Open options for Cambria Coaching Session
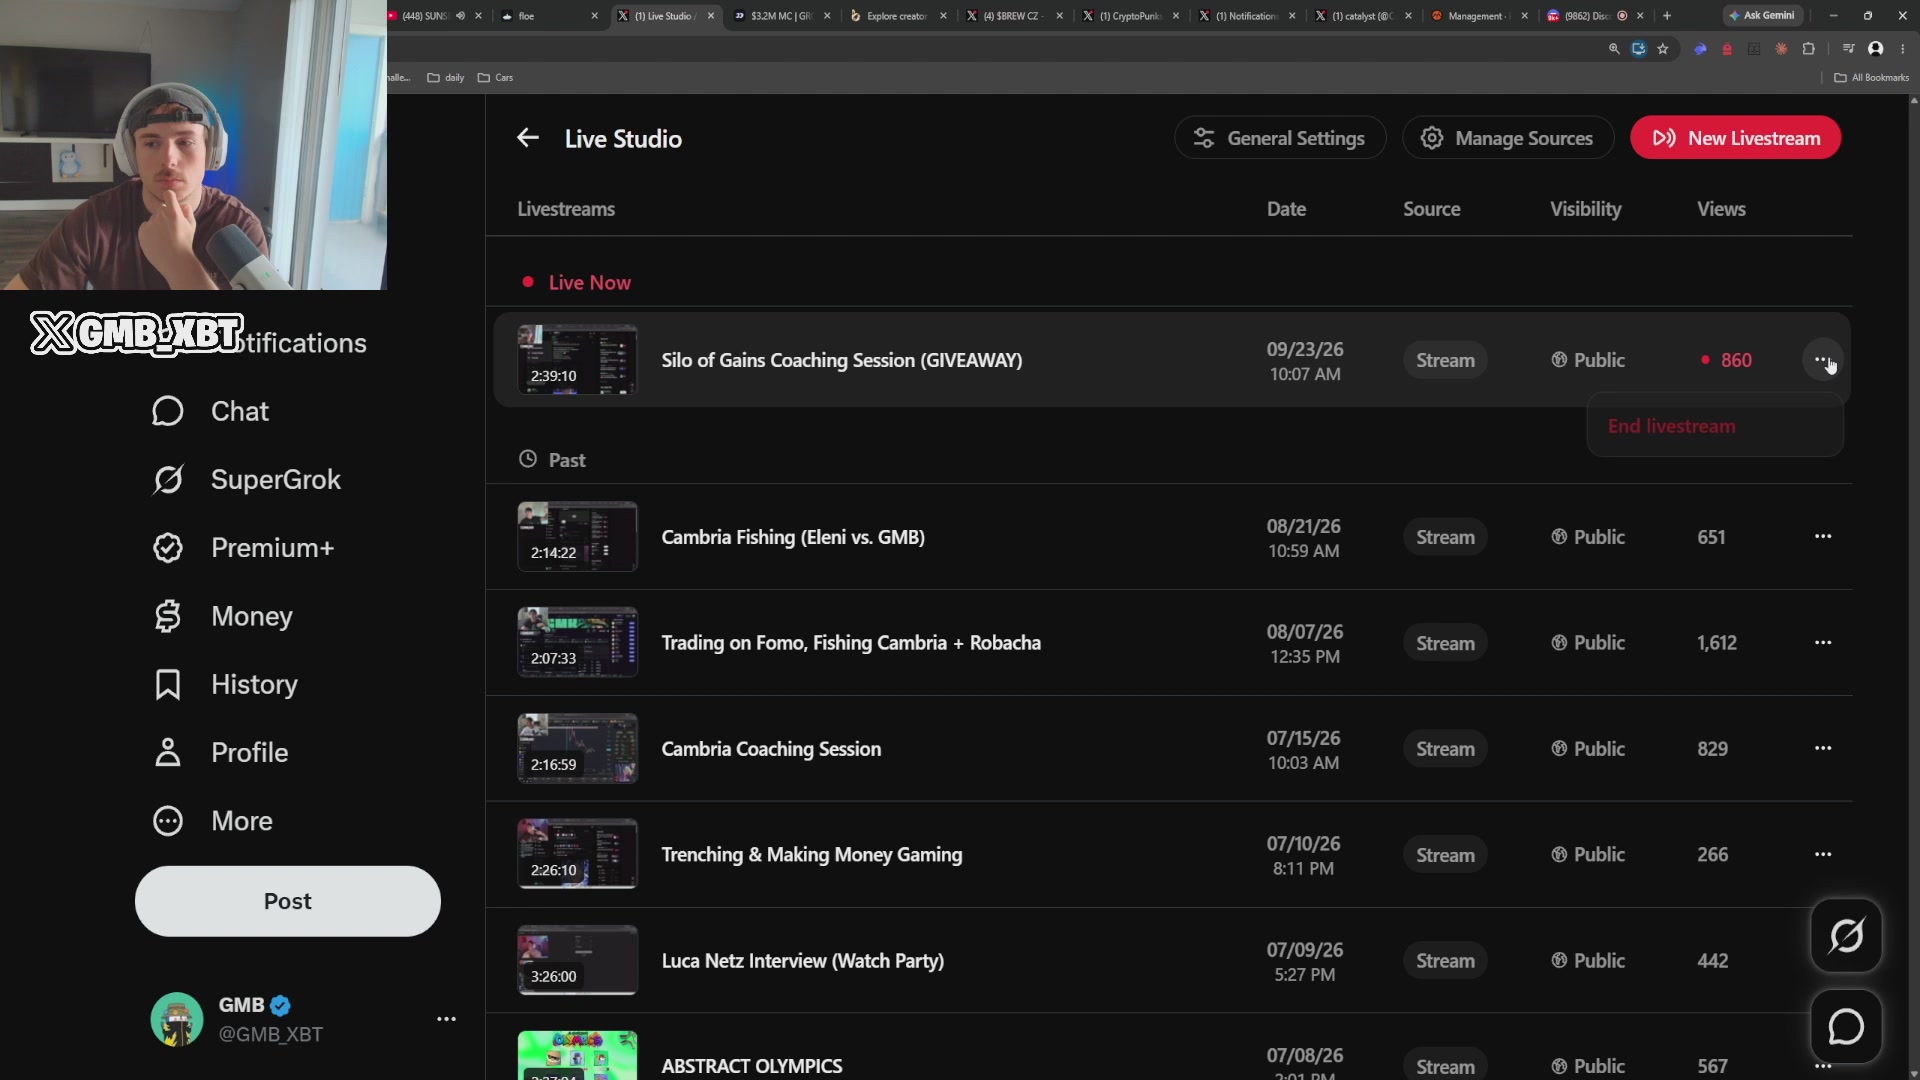Viewport: 1920px width, 1080px height. point(1823,749)
